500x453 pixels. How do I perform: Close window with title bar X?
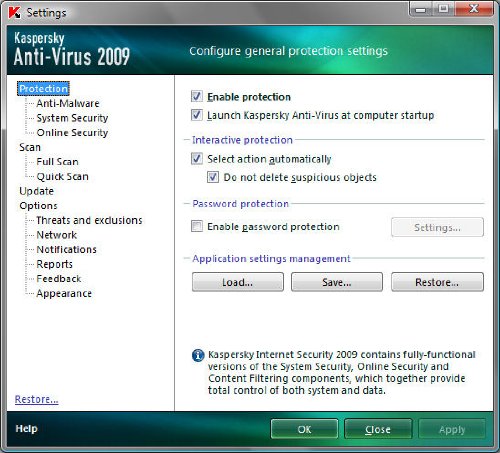[474, 9]
